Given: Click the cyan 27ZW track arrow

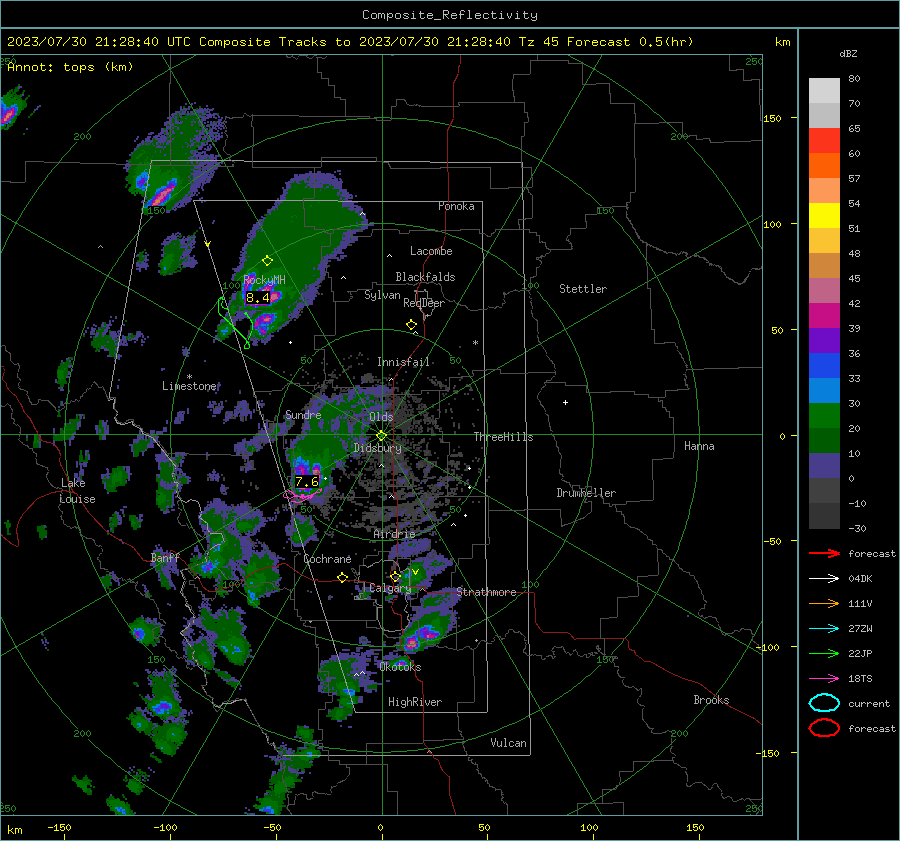Looking at the screenshot, I should (824, 629).
